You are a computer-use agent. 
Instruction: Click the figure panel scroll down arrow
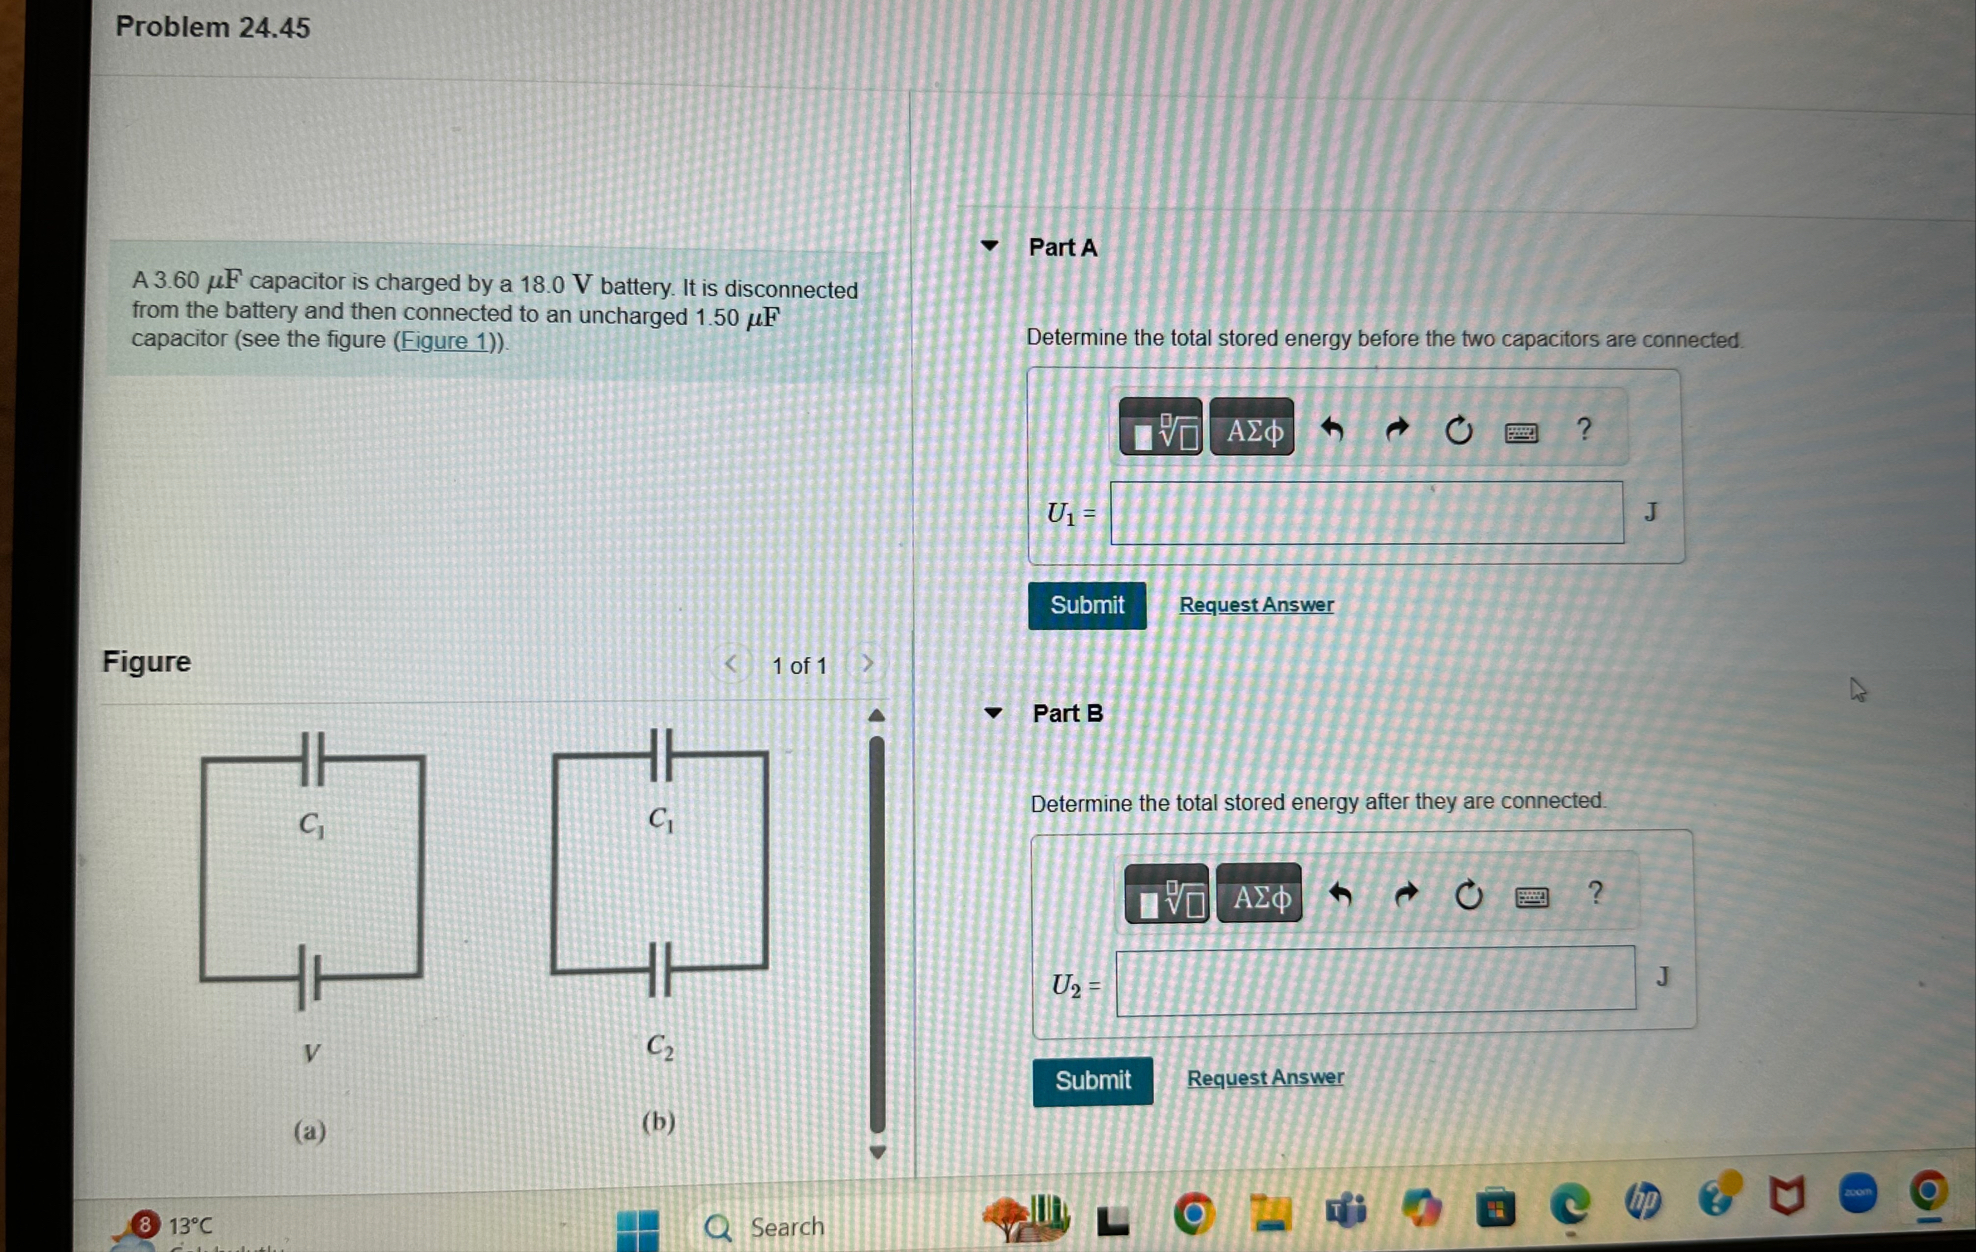point(877,1151)
